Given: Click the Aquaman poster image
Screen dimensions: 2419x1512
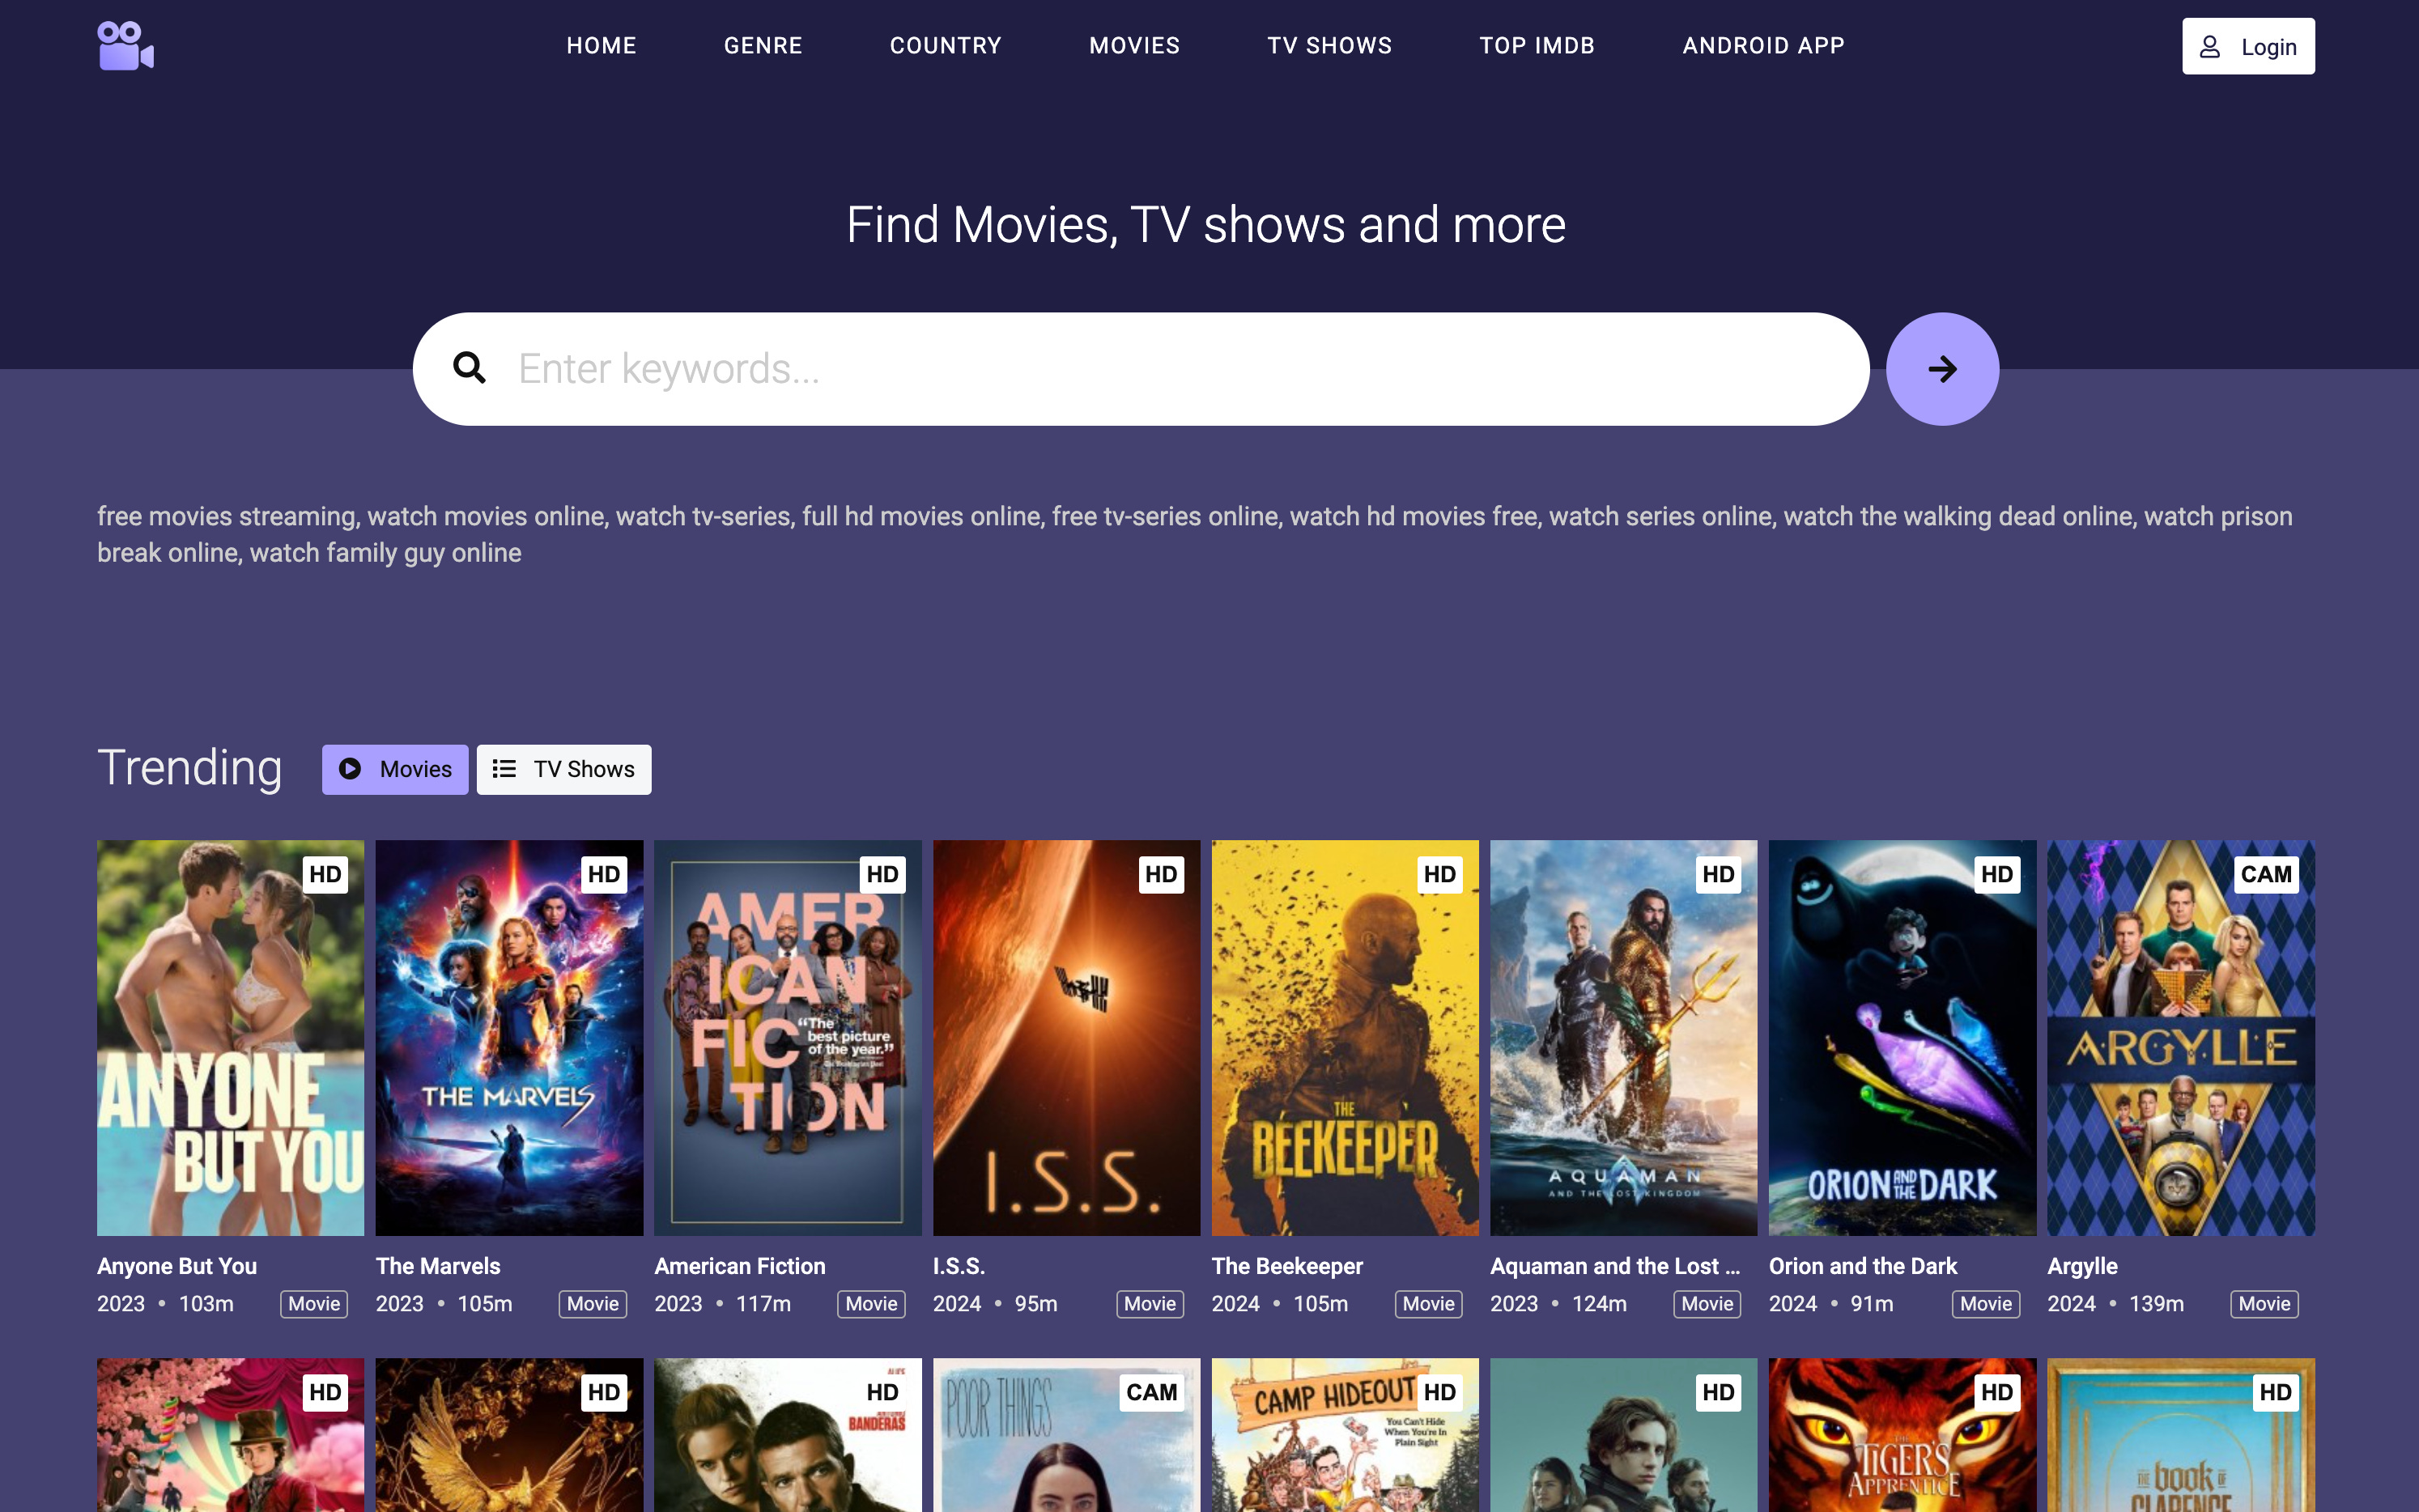Looking at the screenshot, I should [x=1624, y=1038].
